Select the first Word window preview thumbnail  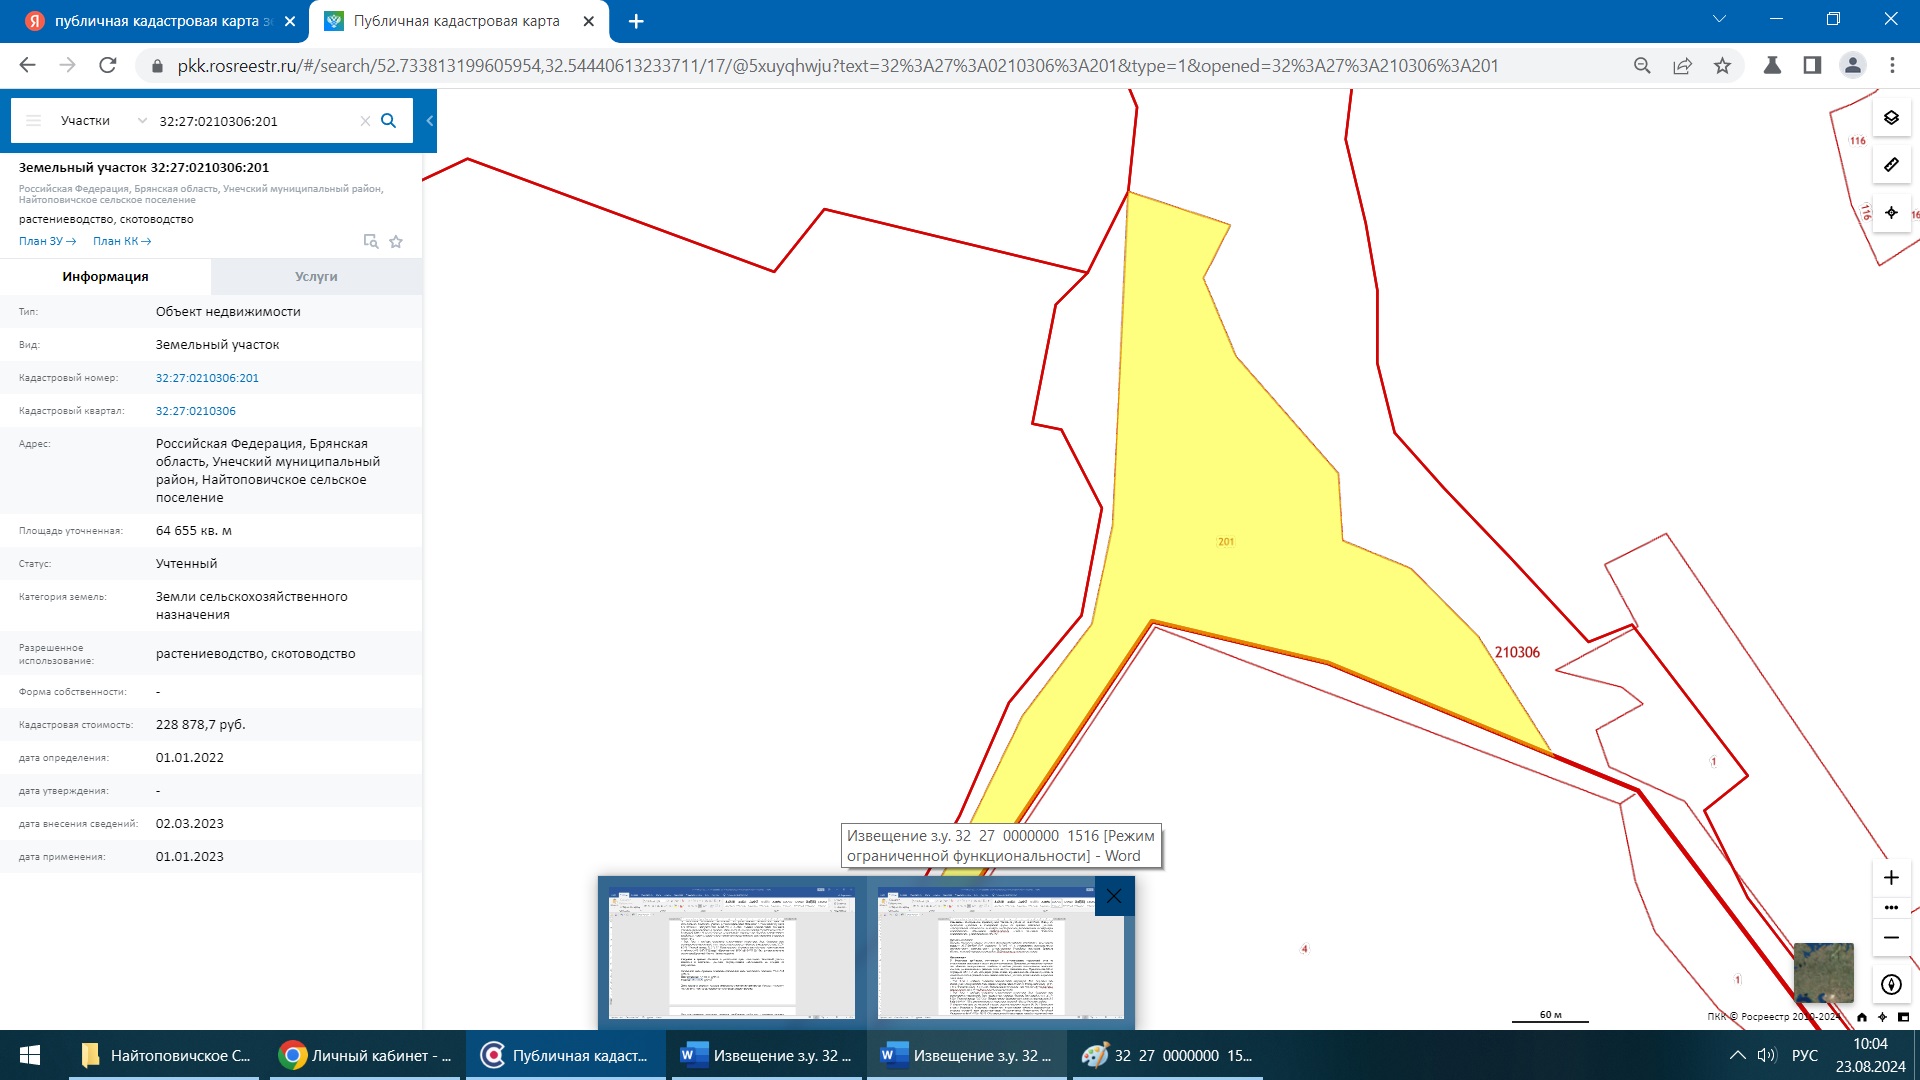pyautogui.click(x=732, y=952)
